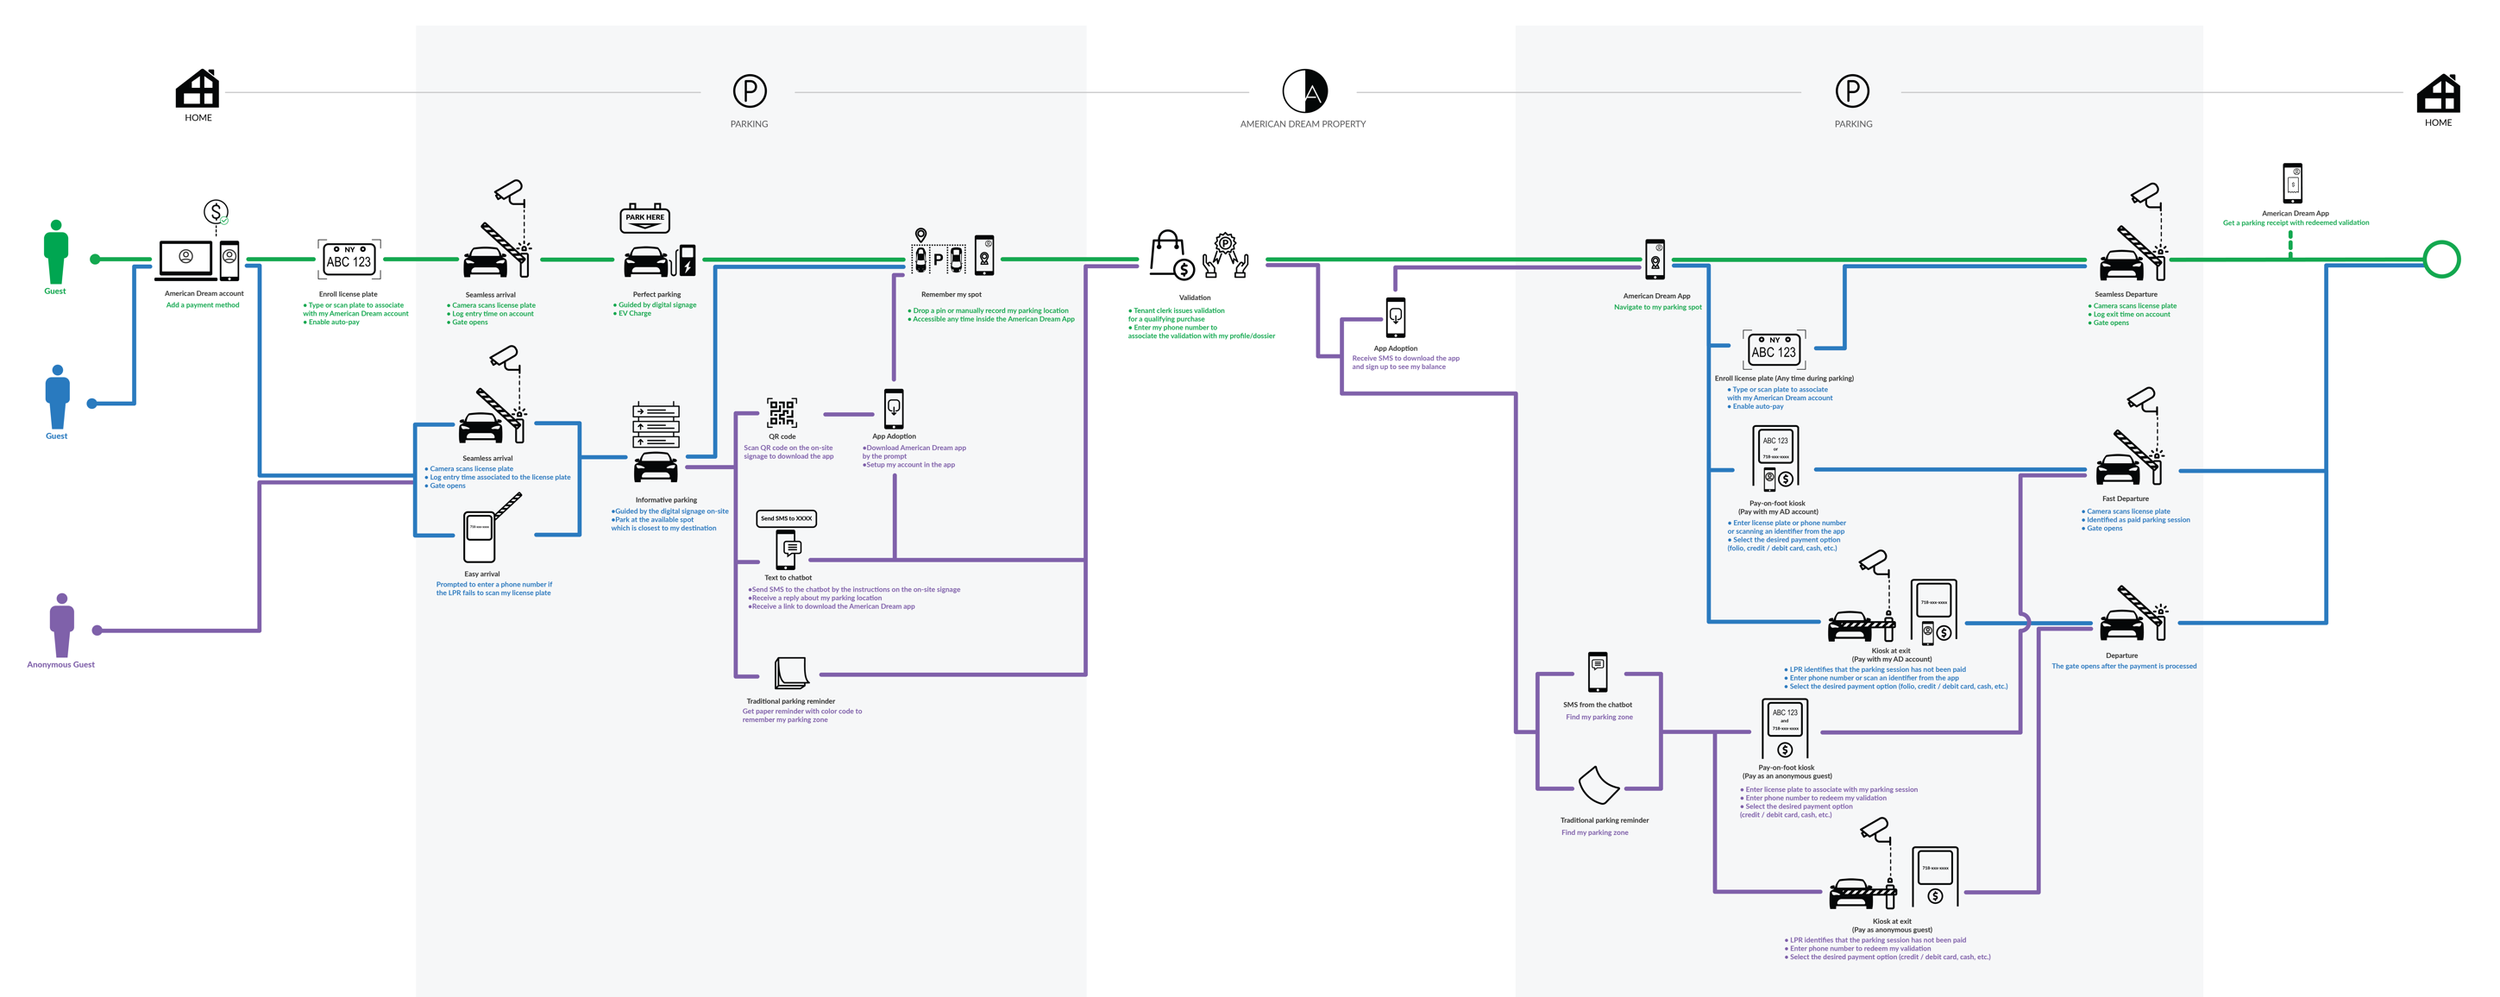The width and height of the screenshot is (2500, 997).
Task: Click 'Get a parking receipt with redeemed validation'
Action: pos(2295,223)
